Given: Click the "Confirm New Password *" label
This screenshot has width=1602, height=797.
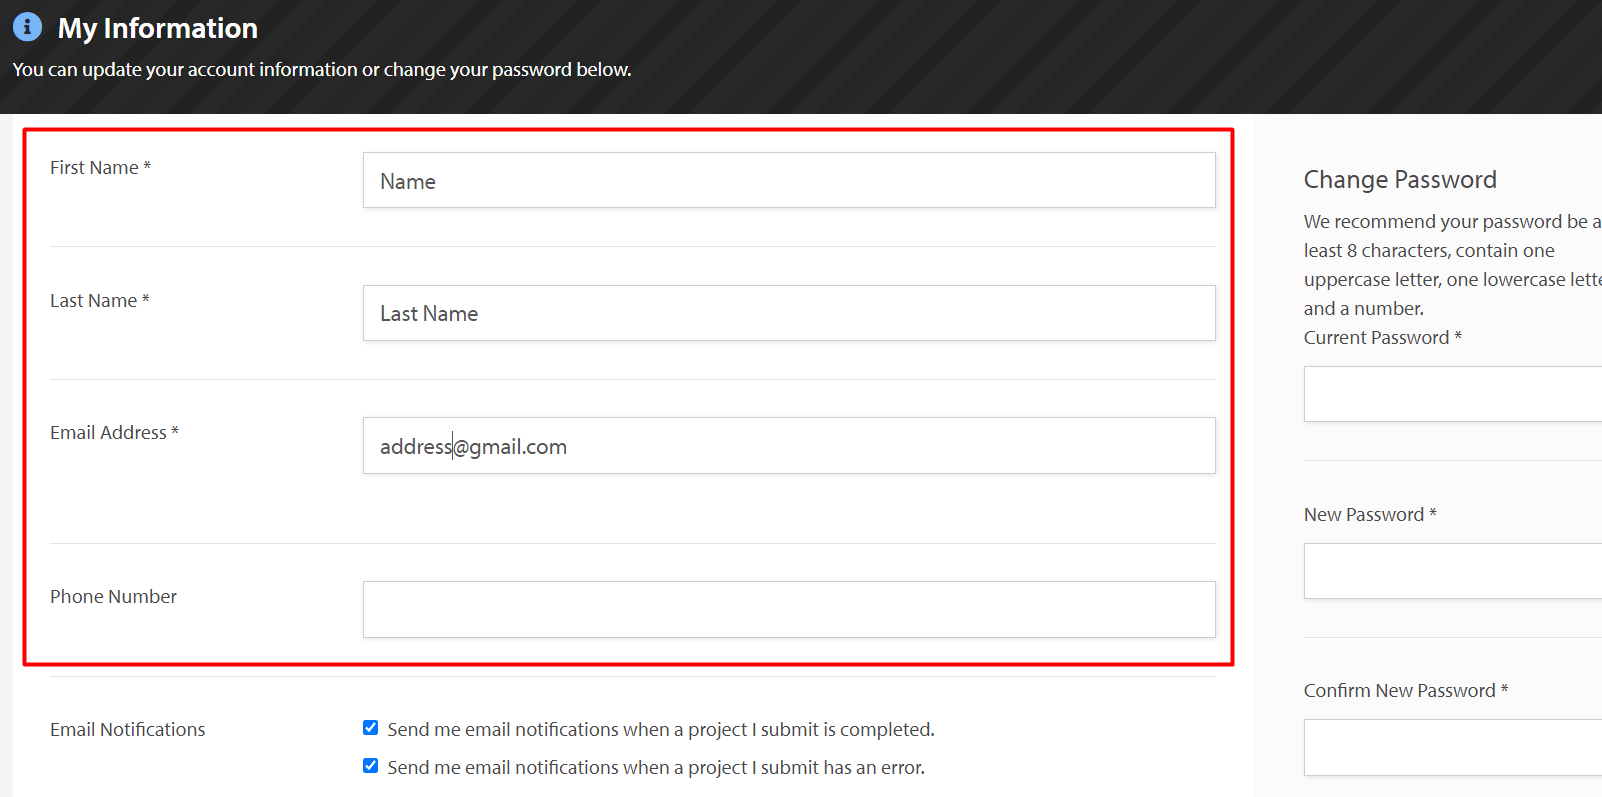Looking at the screenshot, I should tap(1406, 691).
